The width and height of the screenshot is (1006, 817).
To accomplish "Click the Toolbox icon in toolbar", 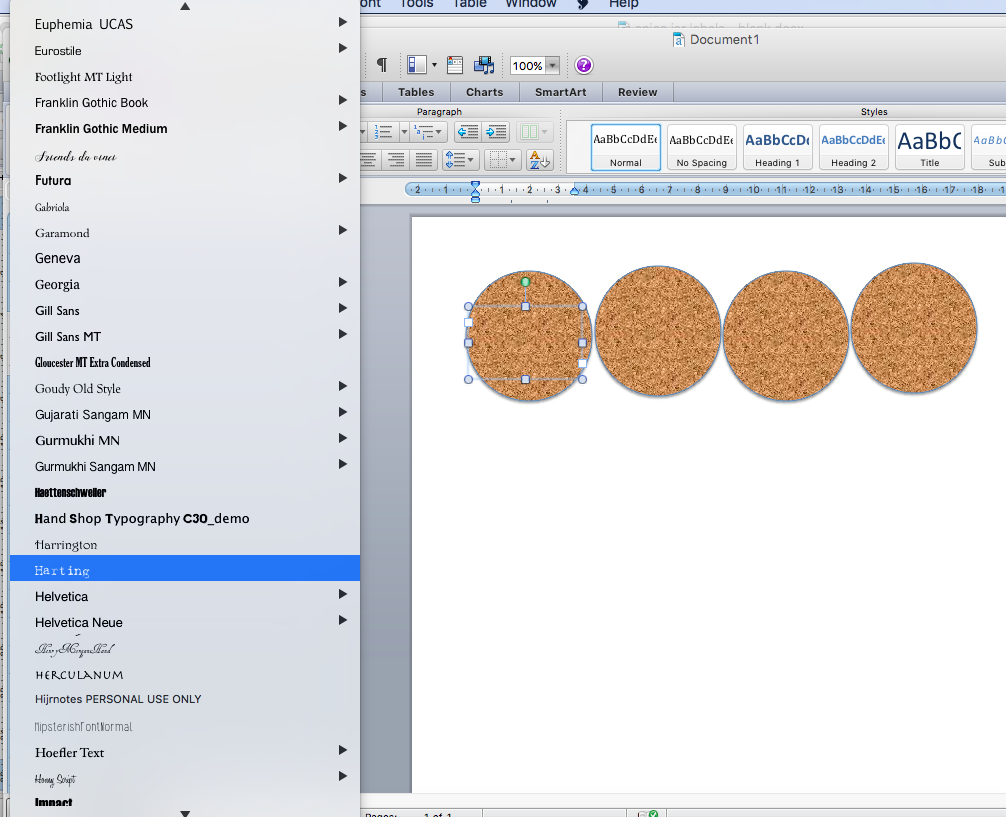I will (x=455, y=66).
